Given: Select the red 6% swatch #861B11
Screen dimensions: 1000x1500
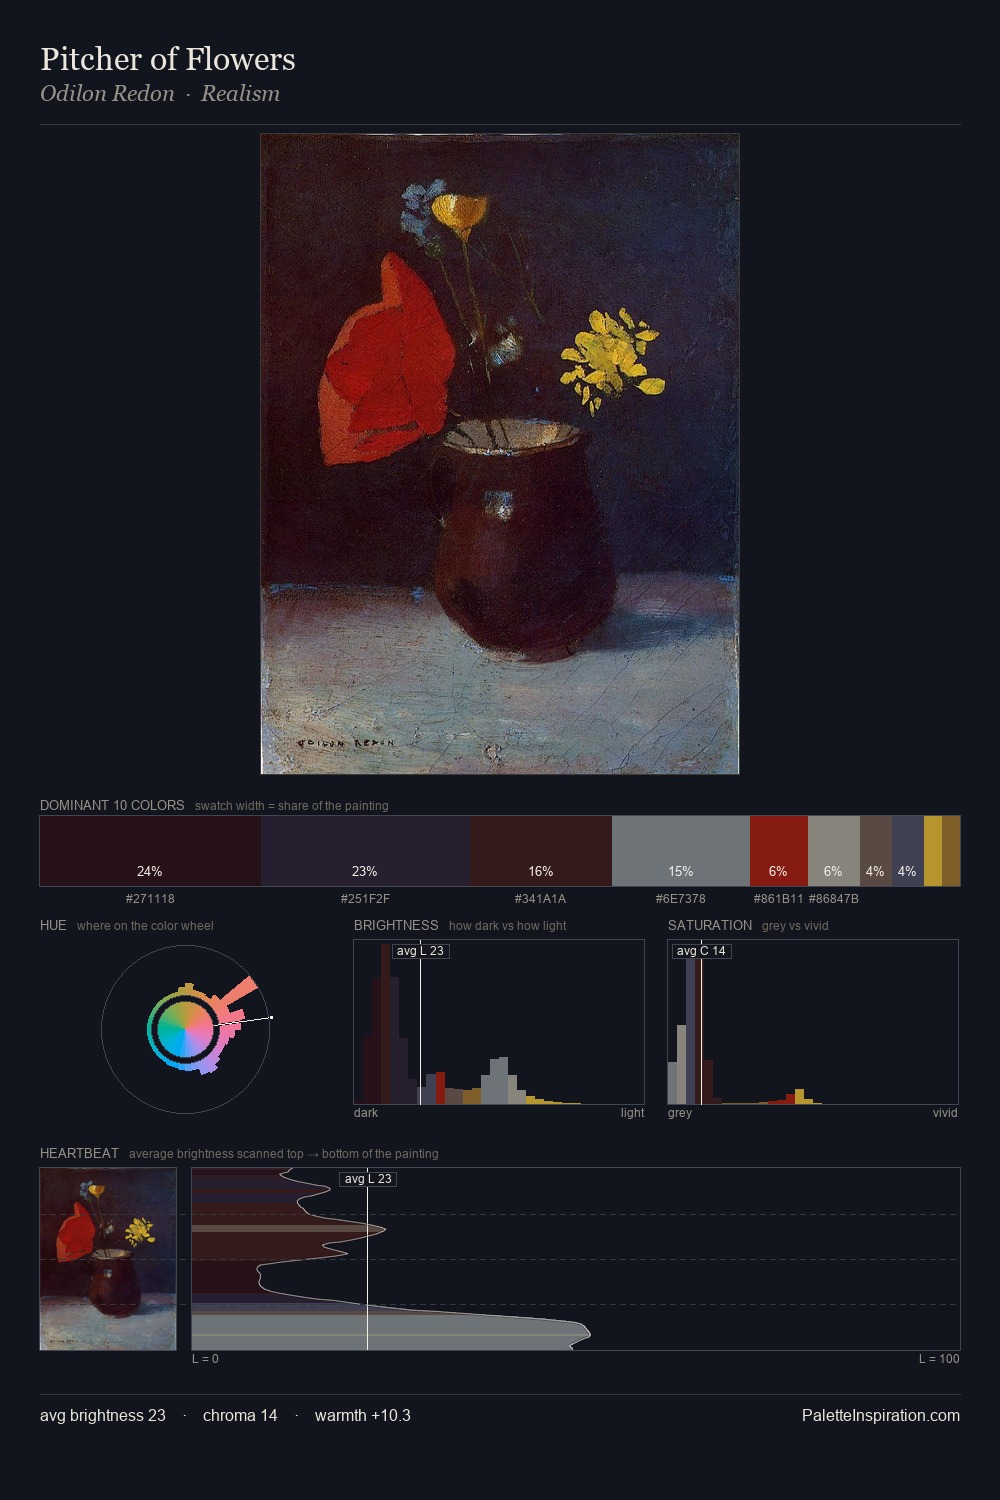Looking at the screenshot, I should (779, 851).
